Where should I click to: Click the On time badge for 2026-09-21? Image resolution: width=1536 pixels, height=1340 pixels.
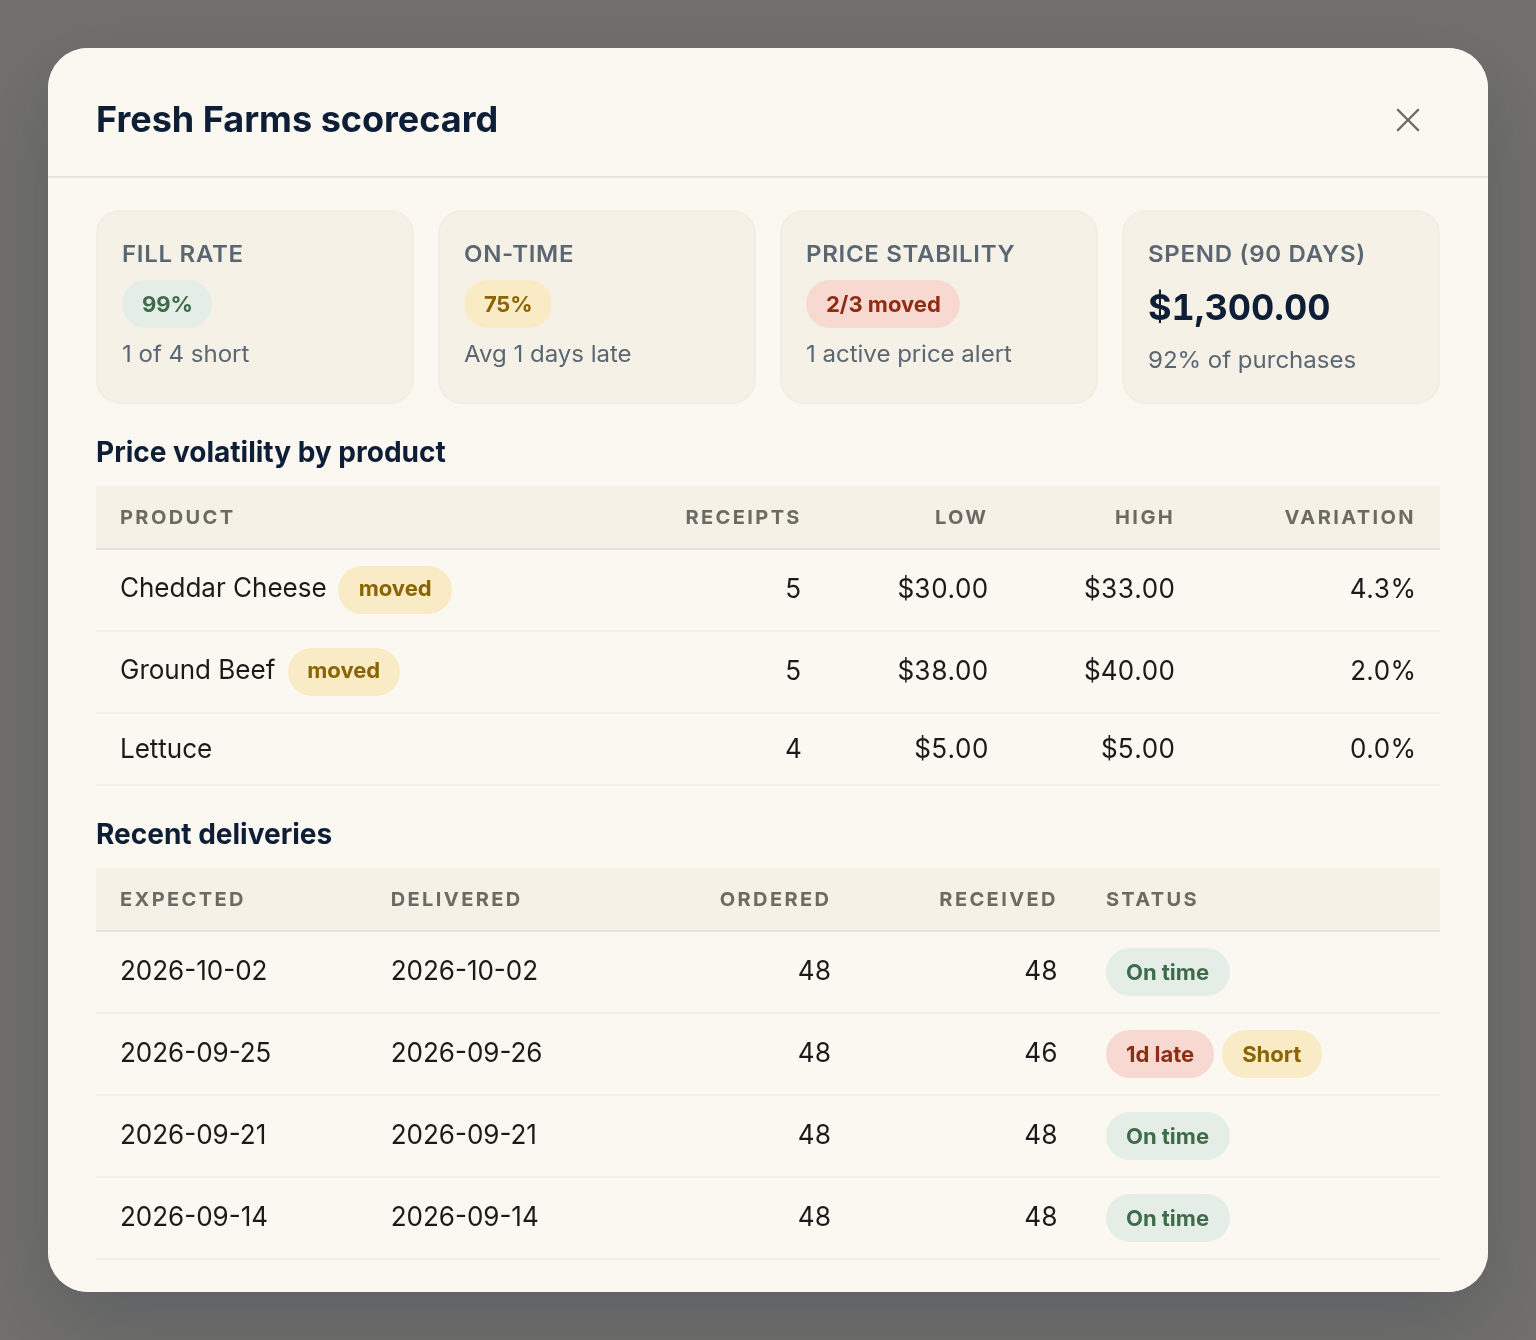(1167, 1136)
